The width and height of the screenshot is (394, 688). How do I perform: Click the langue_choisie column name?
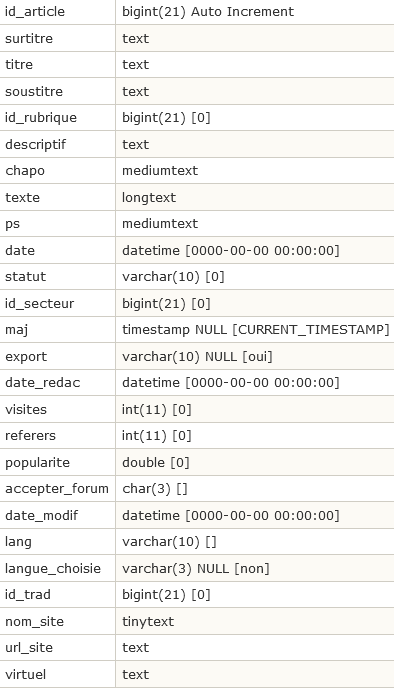coord(53,568)
